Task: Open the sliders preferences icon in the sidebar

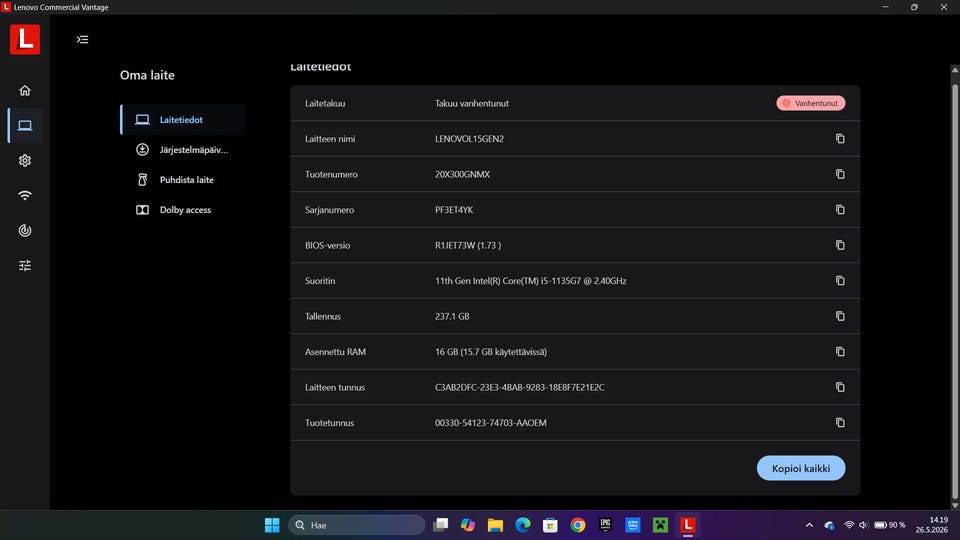Action: pyautogui.click(x=25, y=266)
